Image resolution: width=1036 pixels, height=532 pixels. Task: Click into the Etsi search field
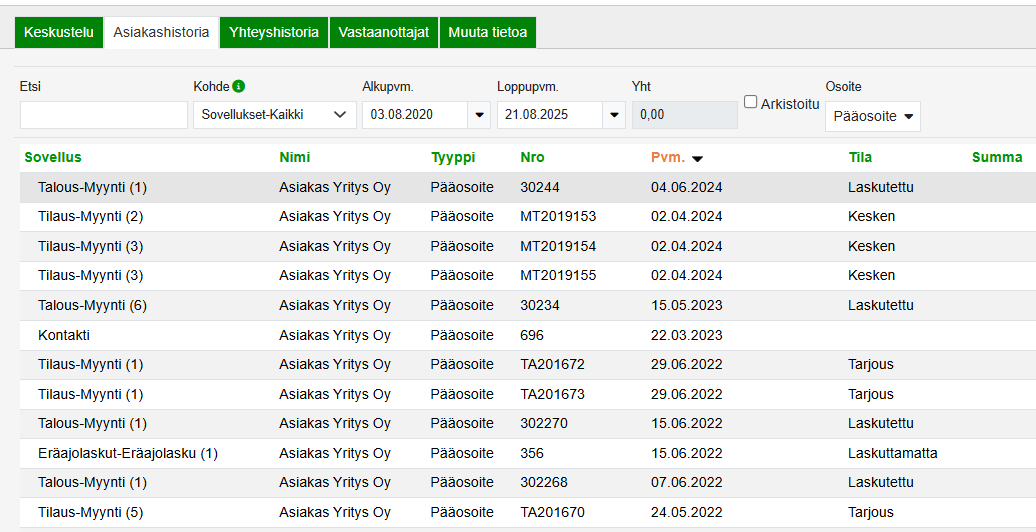(x=103, y=115)
